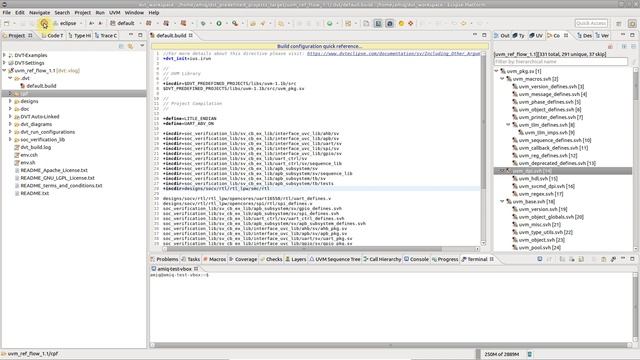The height and width of the screenshot is (360, 640).
Task: Switch to the Out outline tab
Action: coord(502,36)
